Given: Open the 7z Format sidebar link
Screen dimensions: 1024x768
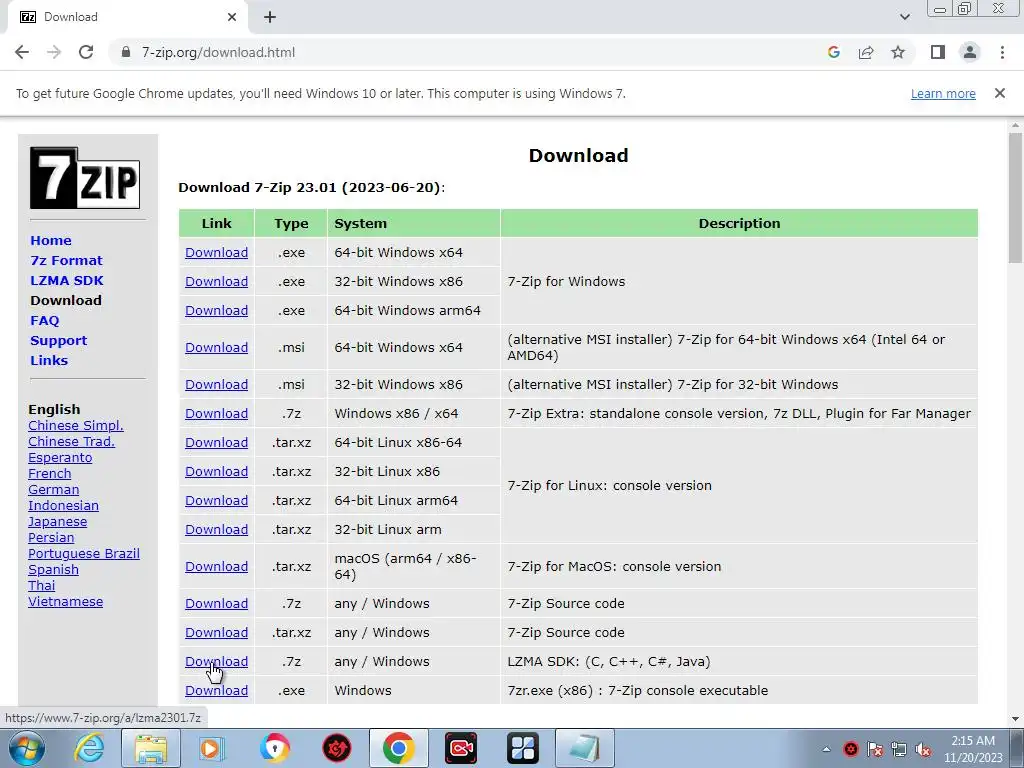Looking at the screenshot, I should click(x=66, y=261).
